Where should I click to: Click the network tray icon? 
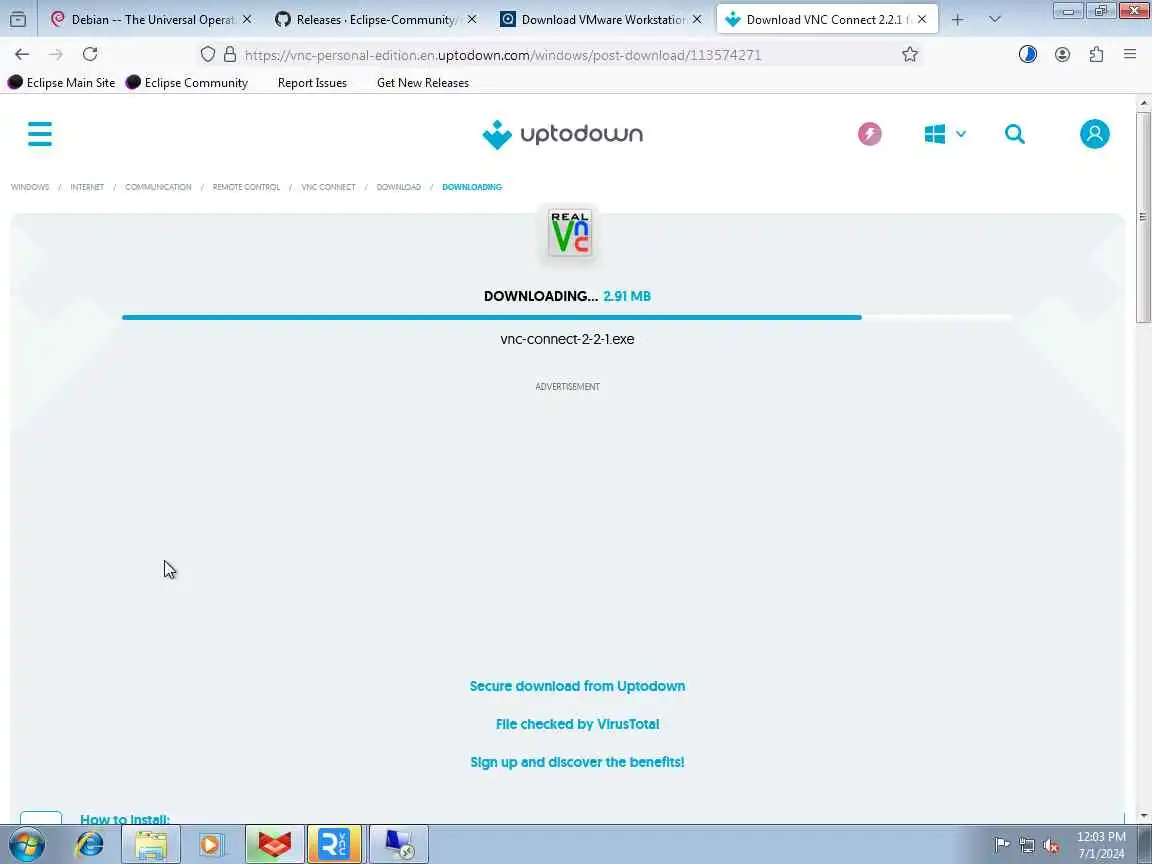(1026, 846)
